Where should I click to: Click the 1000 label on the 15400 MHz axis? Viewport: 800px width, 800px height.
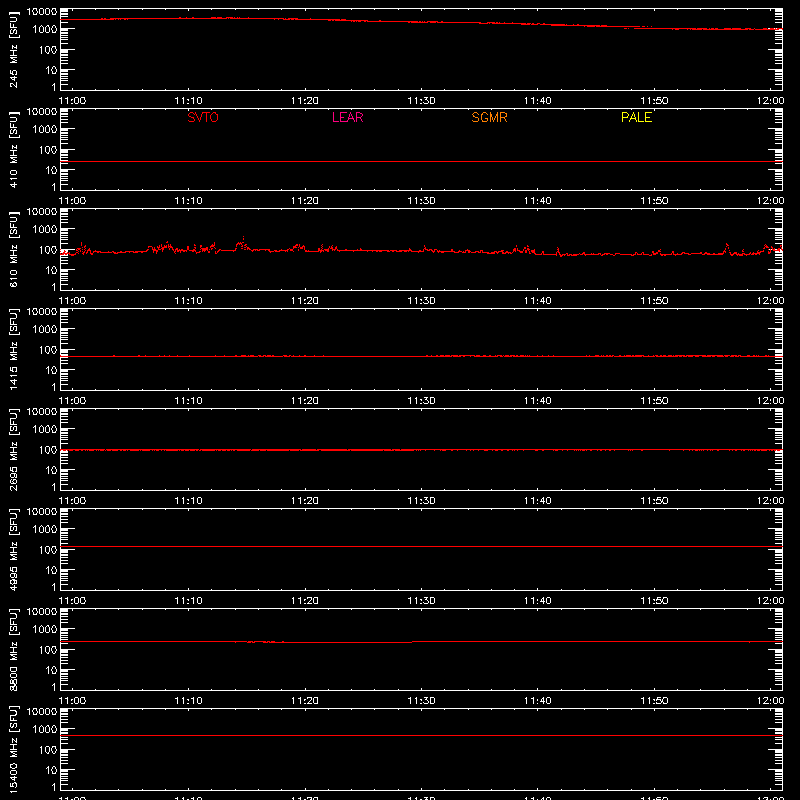[x=45, y=729]
